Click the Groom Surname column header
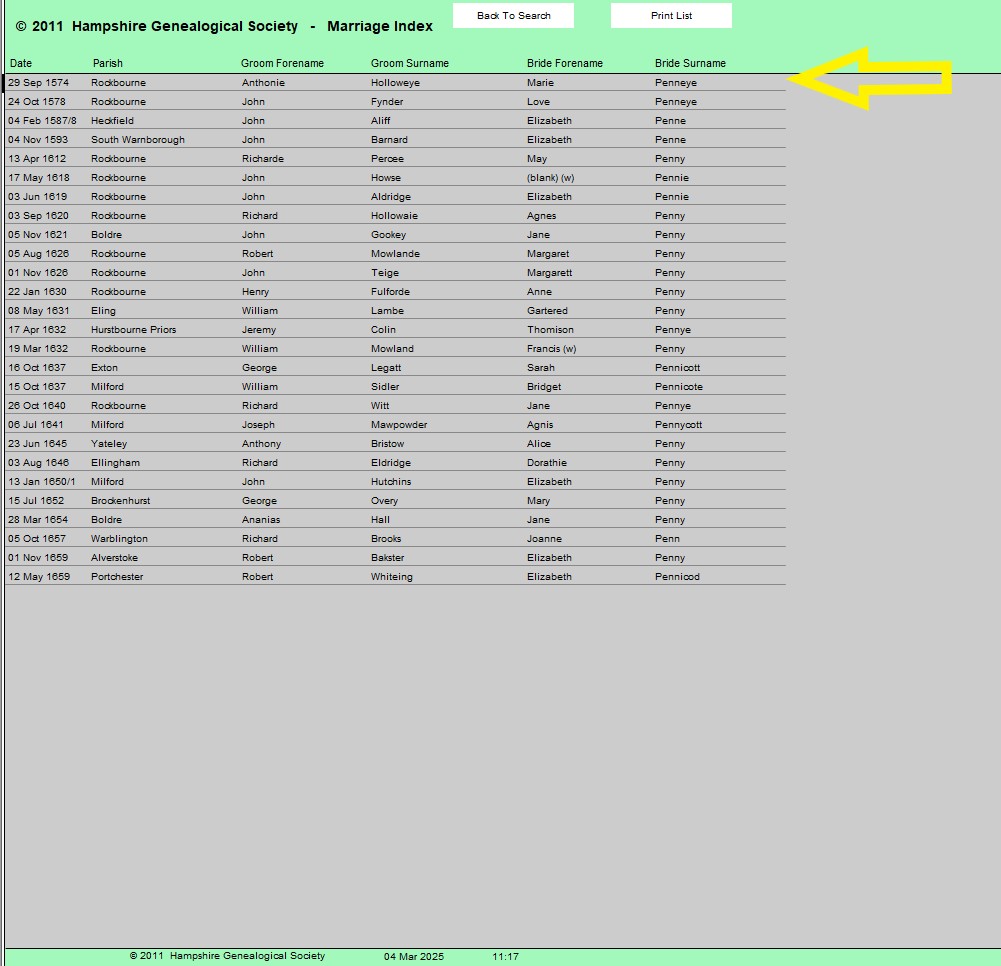Viewport: 1001px width, 966px height. click(409, 63)
